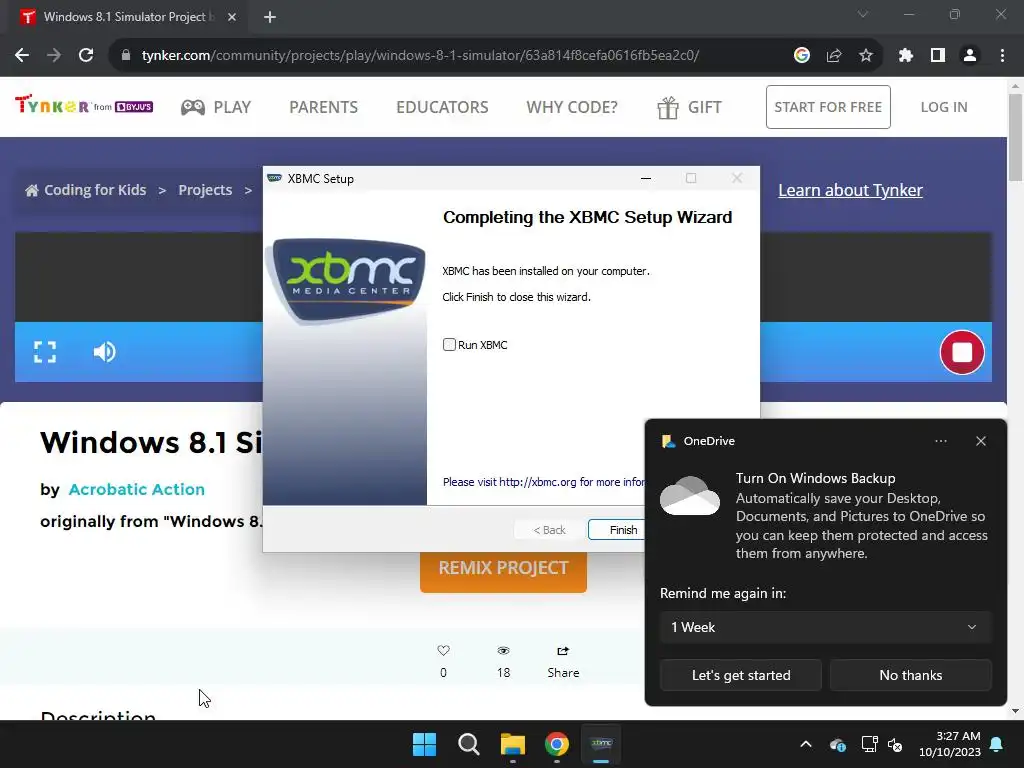Open the clock and date flyout
1024x768 pixels.
coord(950,744)
